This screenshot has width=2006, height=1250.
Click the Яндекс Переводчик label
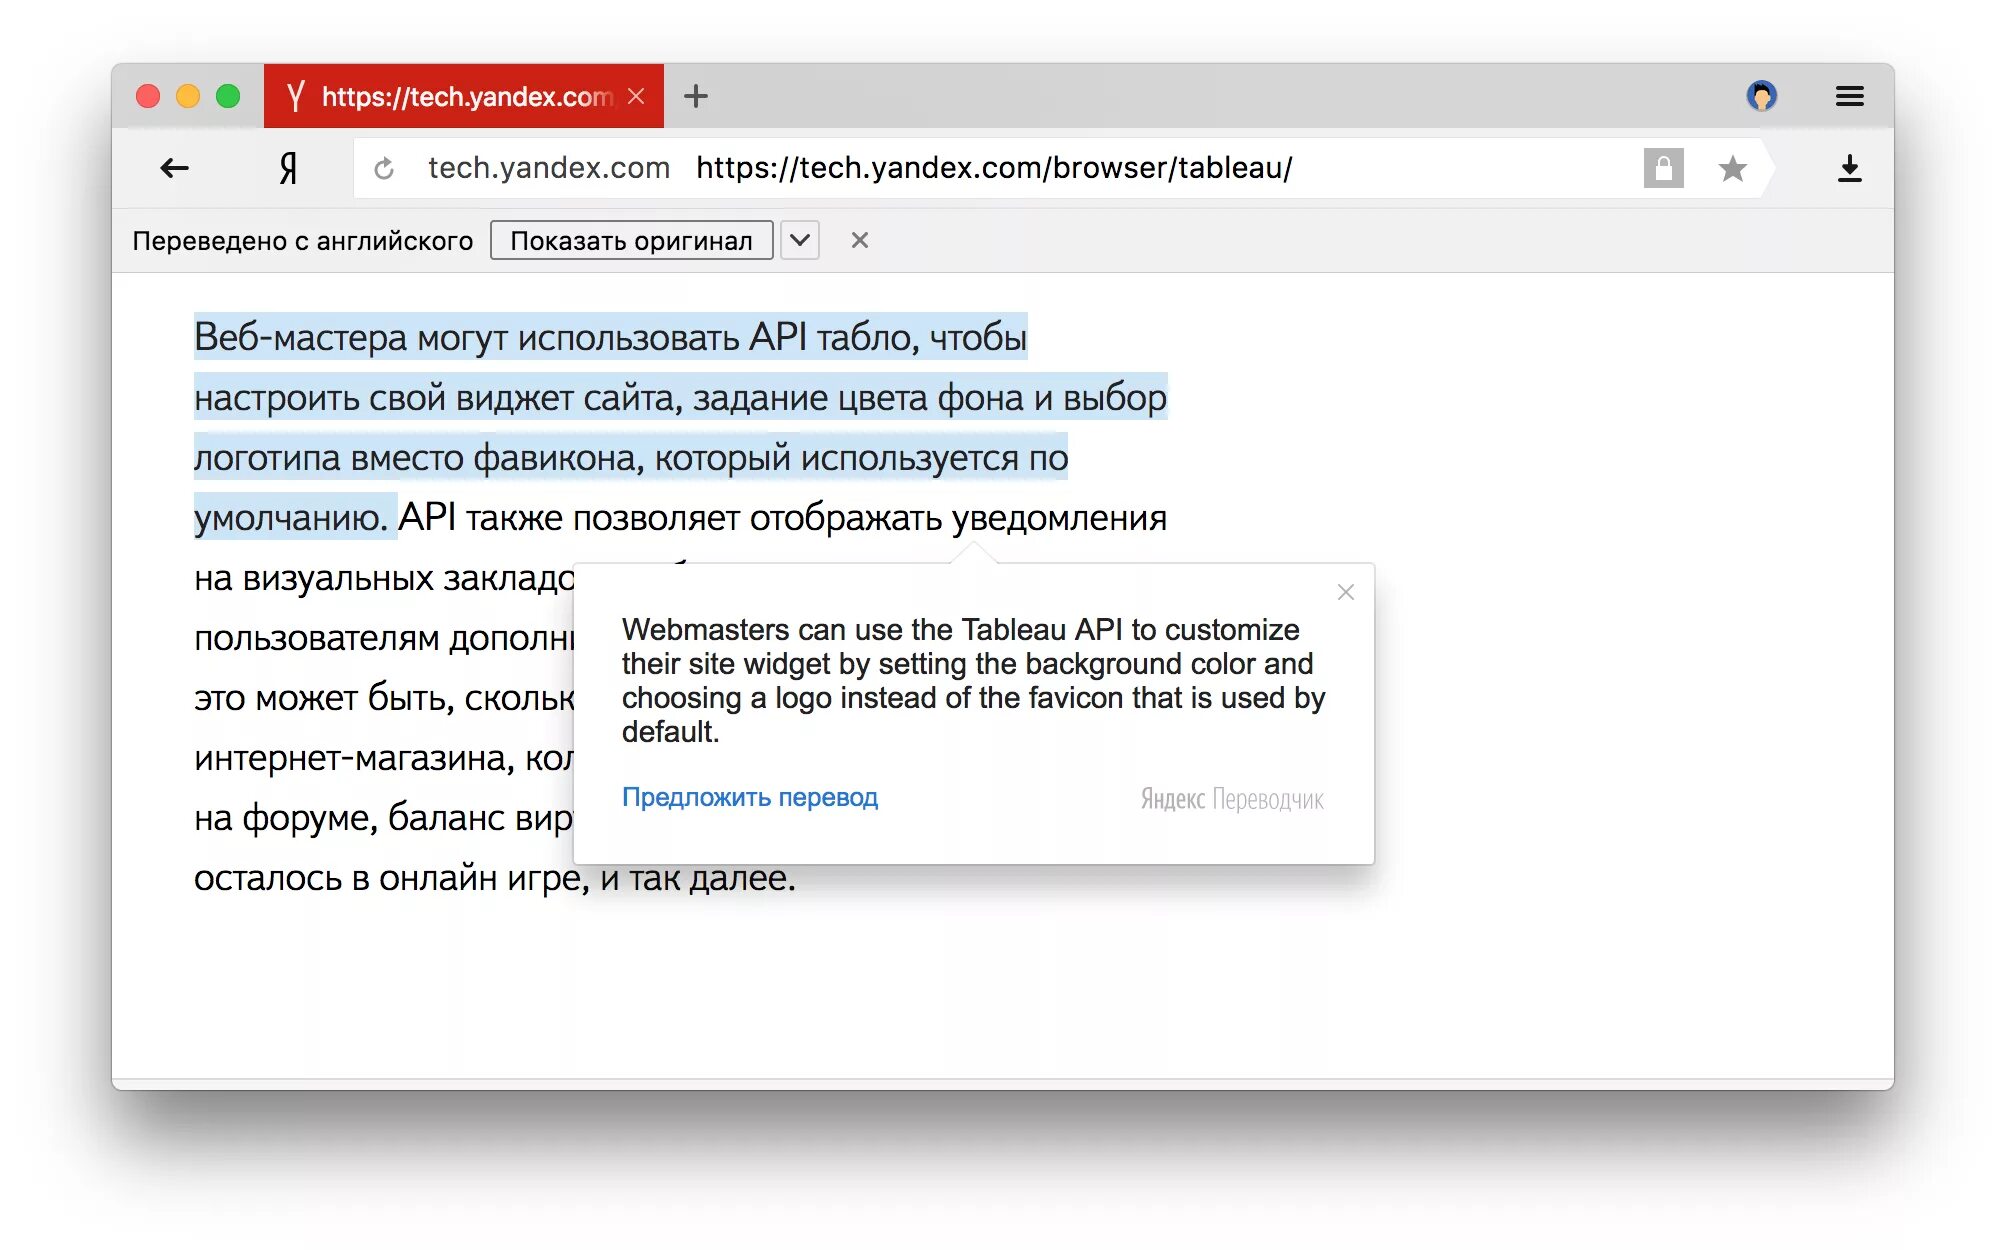click(x=1231, y=799)
